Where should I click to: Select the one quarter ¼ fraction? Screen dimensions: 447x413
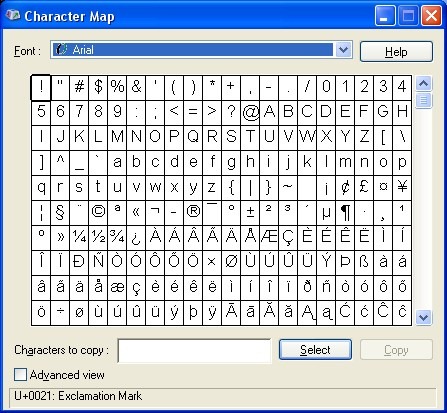click(x=79, y=237)
